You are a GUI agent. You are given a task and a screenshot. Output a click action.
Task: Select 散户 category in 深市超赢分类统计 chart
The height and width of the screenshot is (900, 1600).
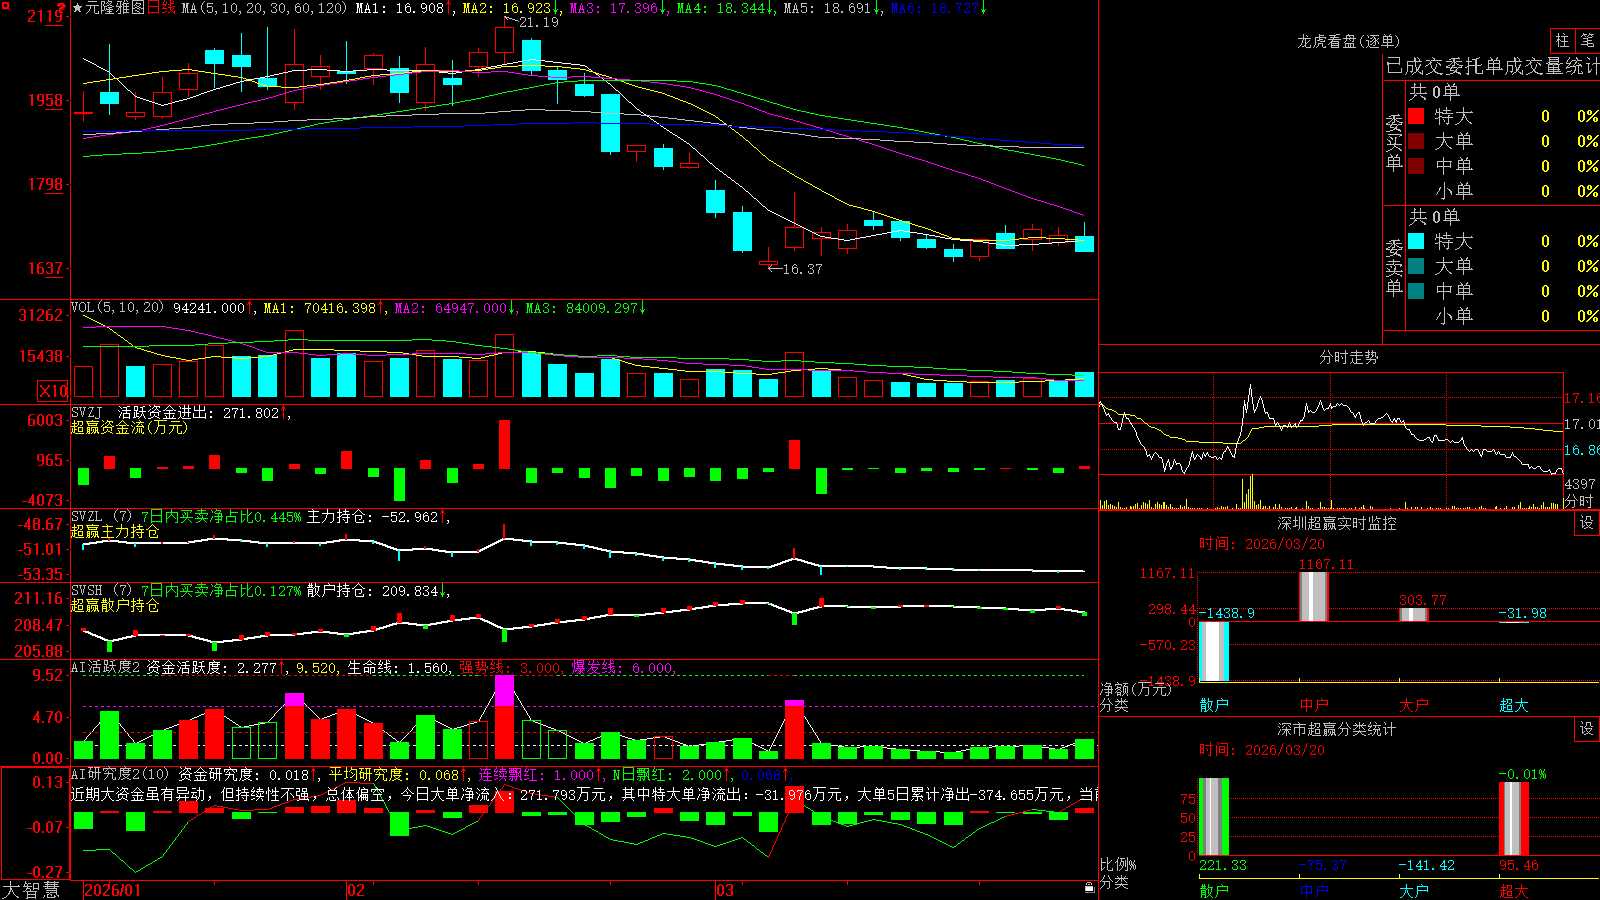1214,891
